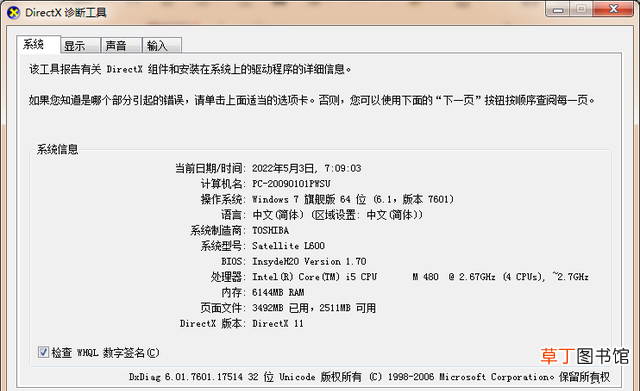Viewport: 640px width, 391px height.
Task: Click the sentence starting 如果您知道是哪个部分
Action: pos(312,100)
